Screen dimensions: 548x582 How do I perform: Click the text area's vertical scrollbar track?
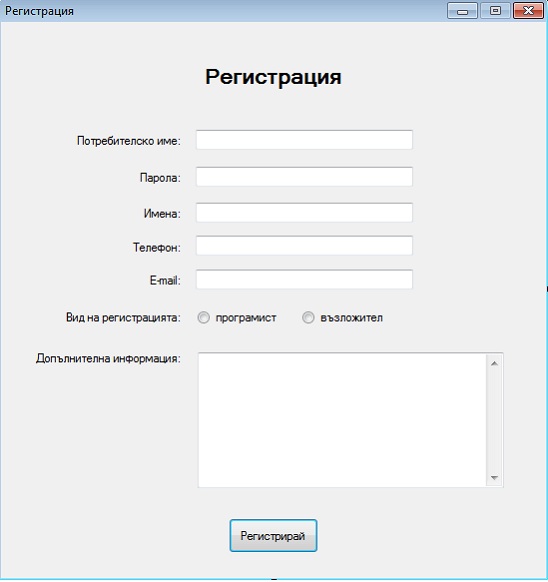pos(494,420)
